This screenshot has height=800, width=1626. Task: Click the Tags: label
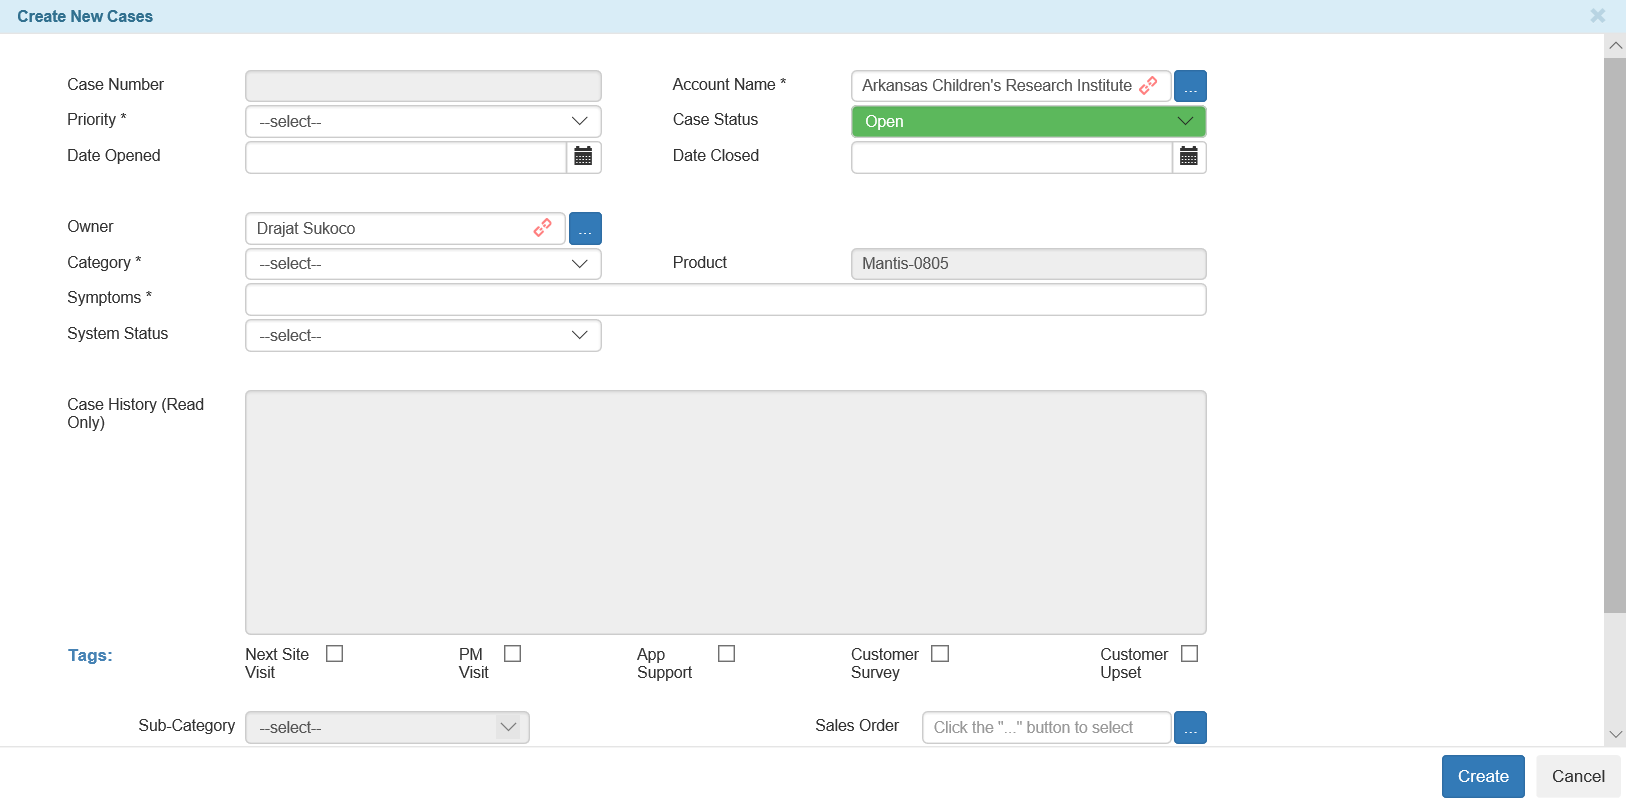(x=90, y=655)
